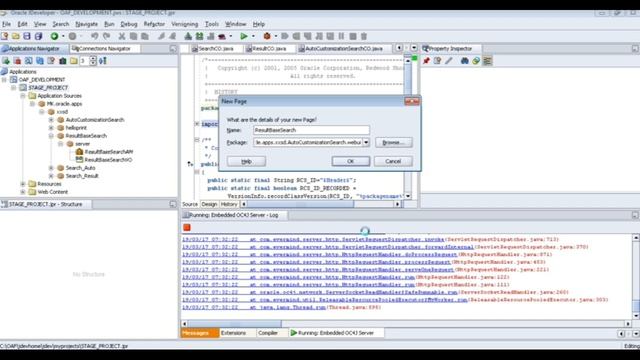Click the Name field in New Page dialog
Image resolution: width=640 pixels, height=360 pixels.
pyautogui.click(x=311, y=130)
